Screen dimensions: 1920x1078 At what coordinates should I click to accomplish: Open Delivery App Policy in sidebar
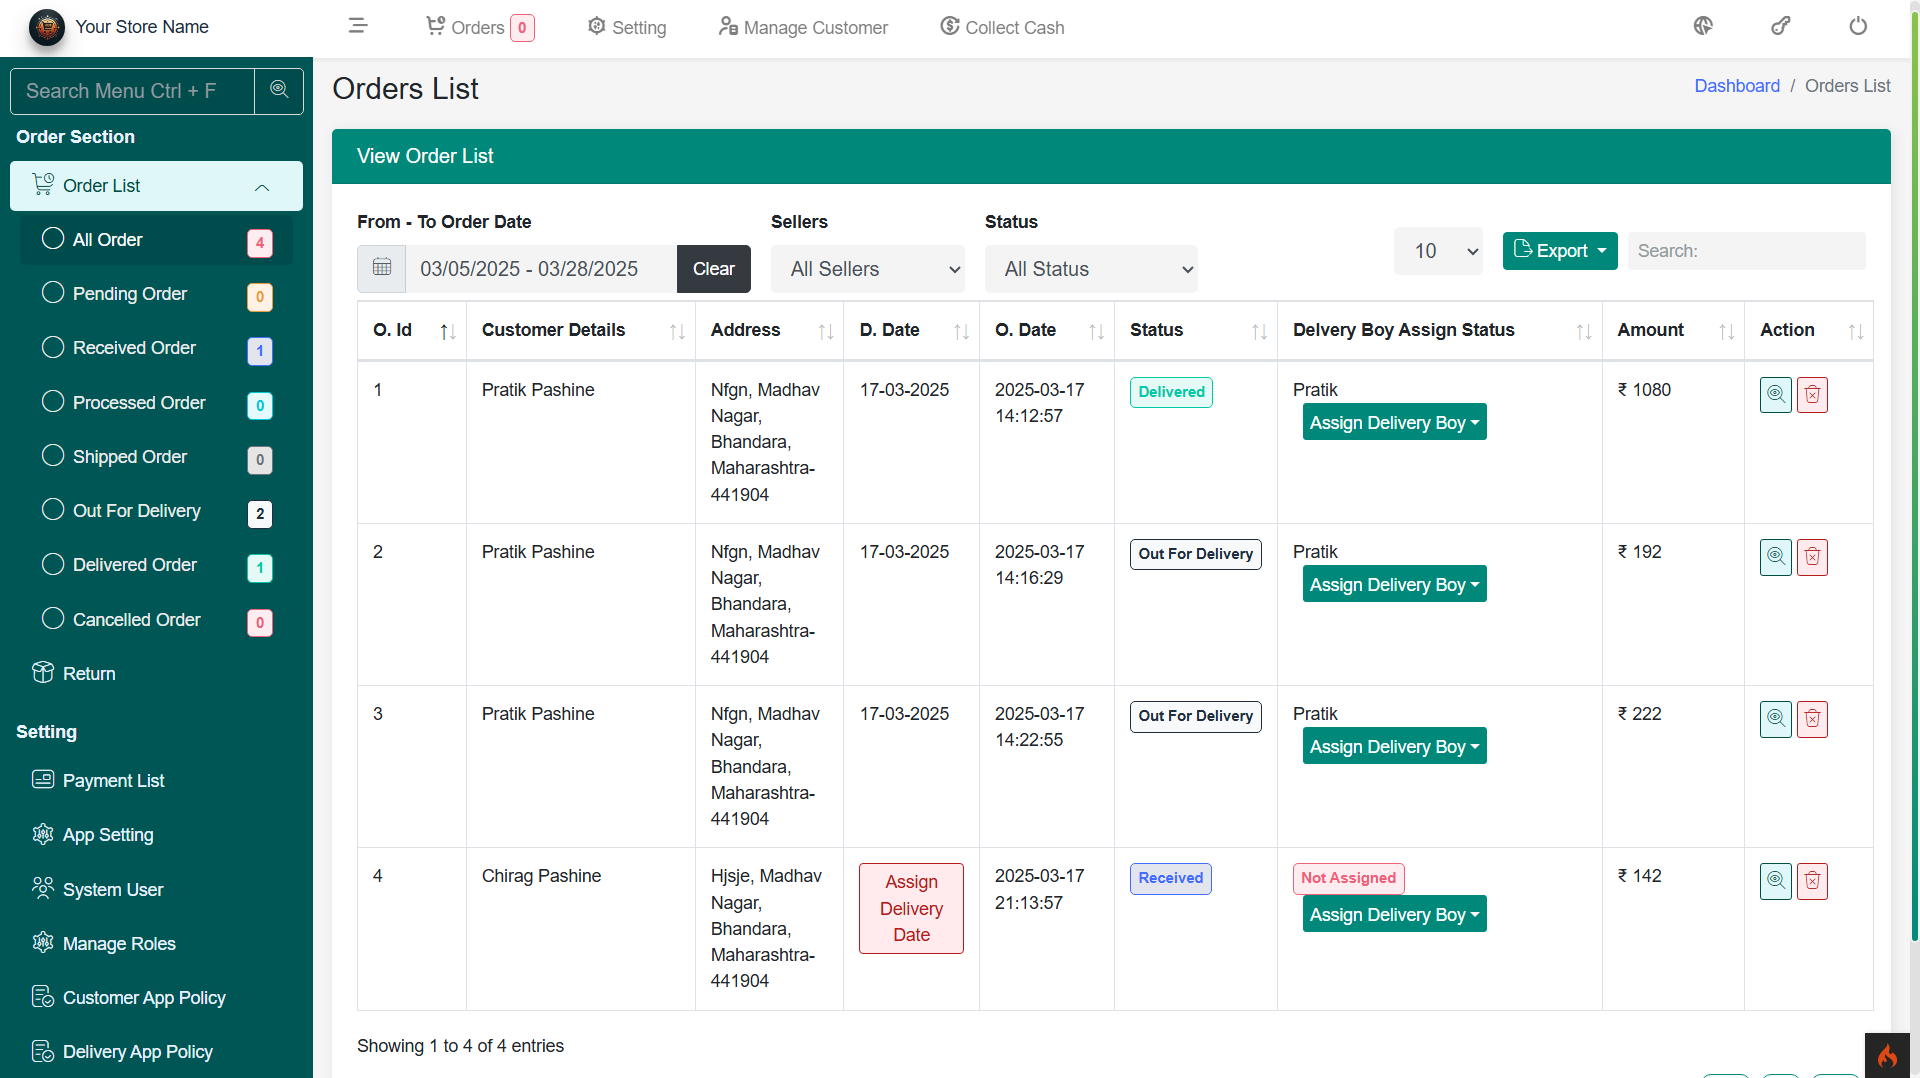[x=156, y=1052]
